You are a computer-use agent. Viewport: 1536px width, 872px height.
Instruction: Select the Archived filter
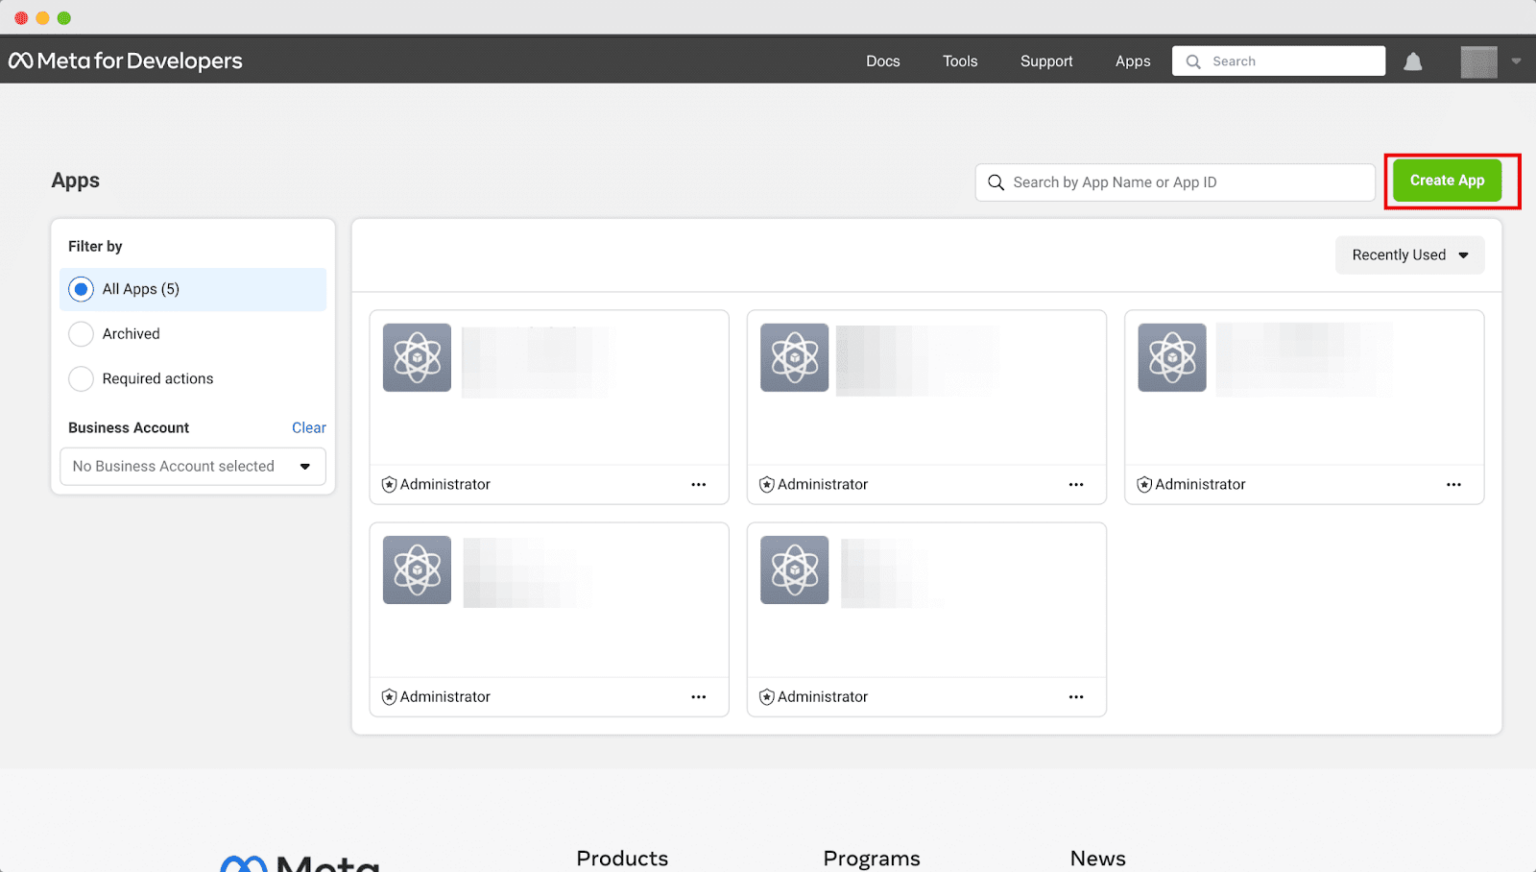[x=80, y=334]
